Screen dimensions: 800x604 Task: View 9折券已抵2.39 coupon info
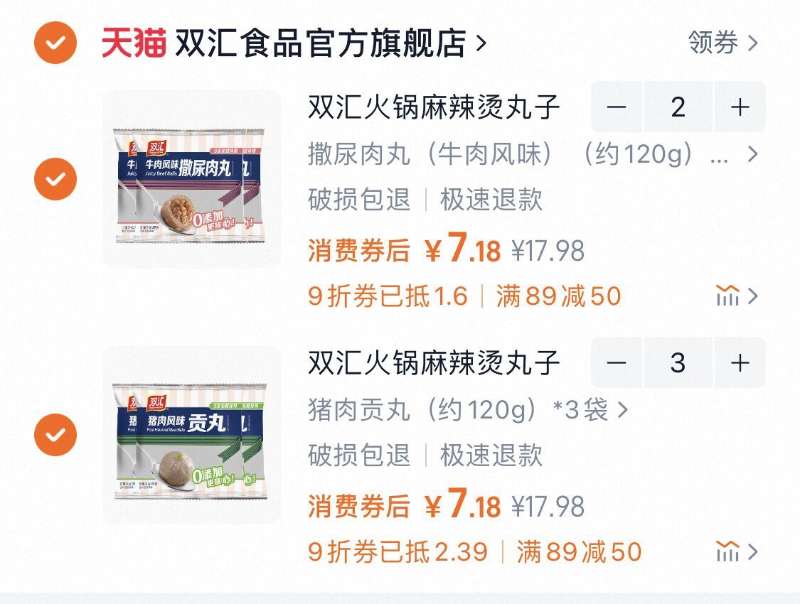(398, 551)
